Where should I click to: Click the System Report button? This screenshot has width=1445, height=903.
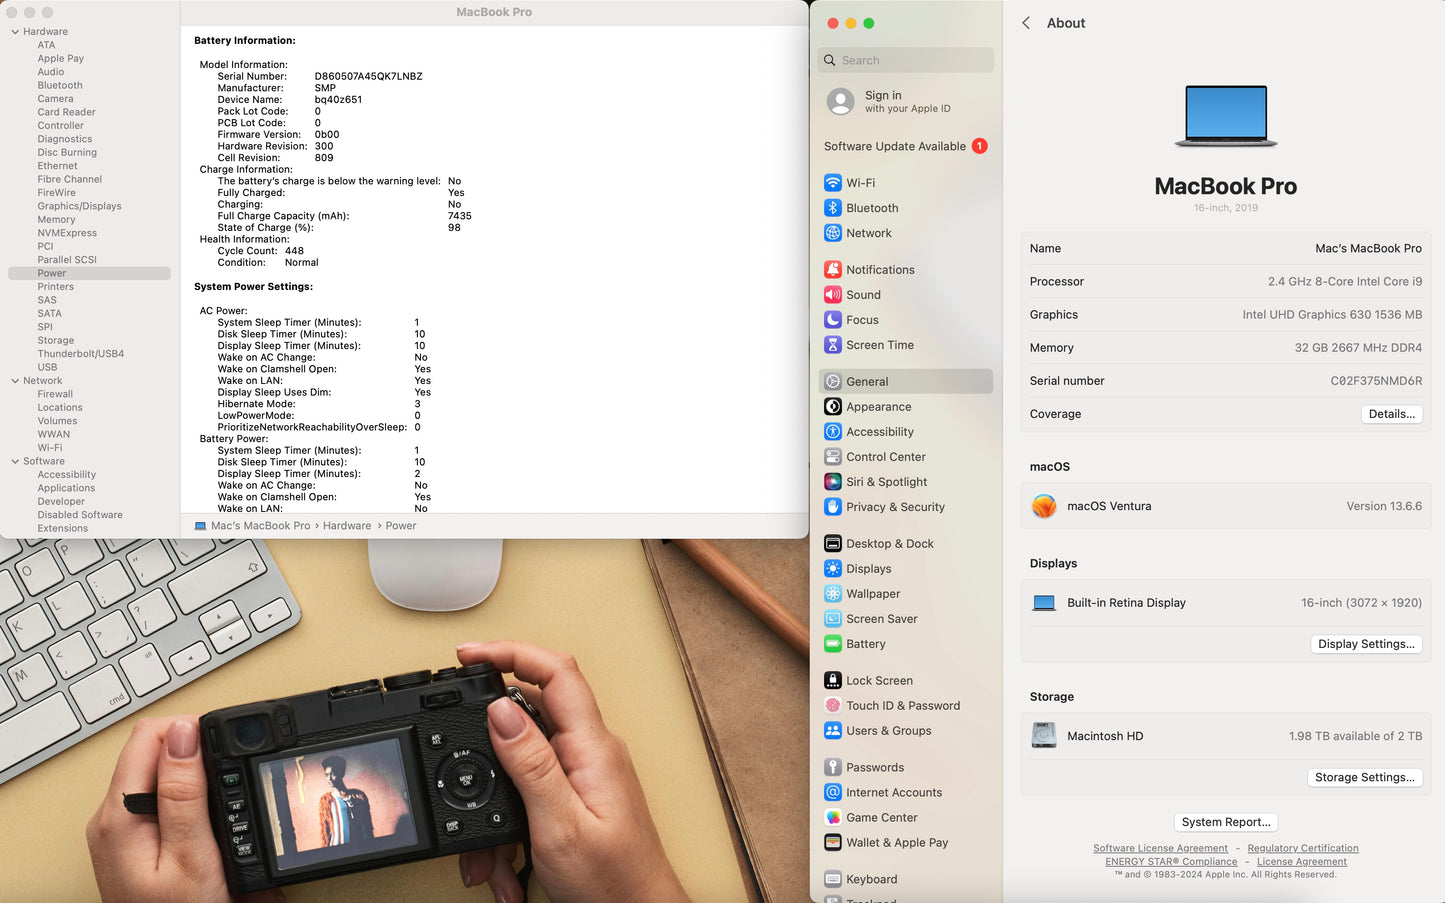[x=1225, y=822]
